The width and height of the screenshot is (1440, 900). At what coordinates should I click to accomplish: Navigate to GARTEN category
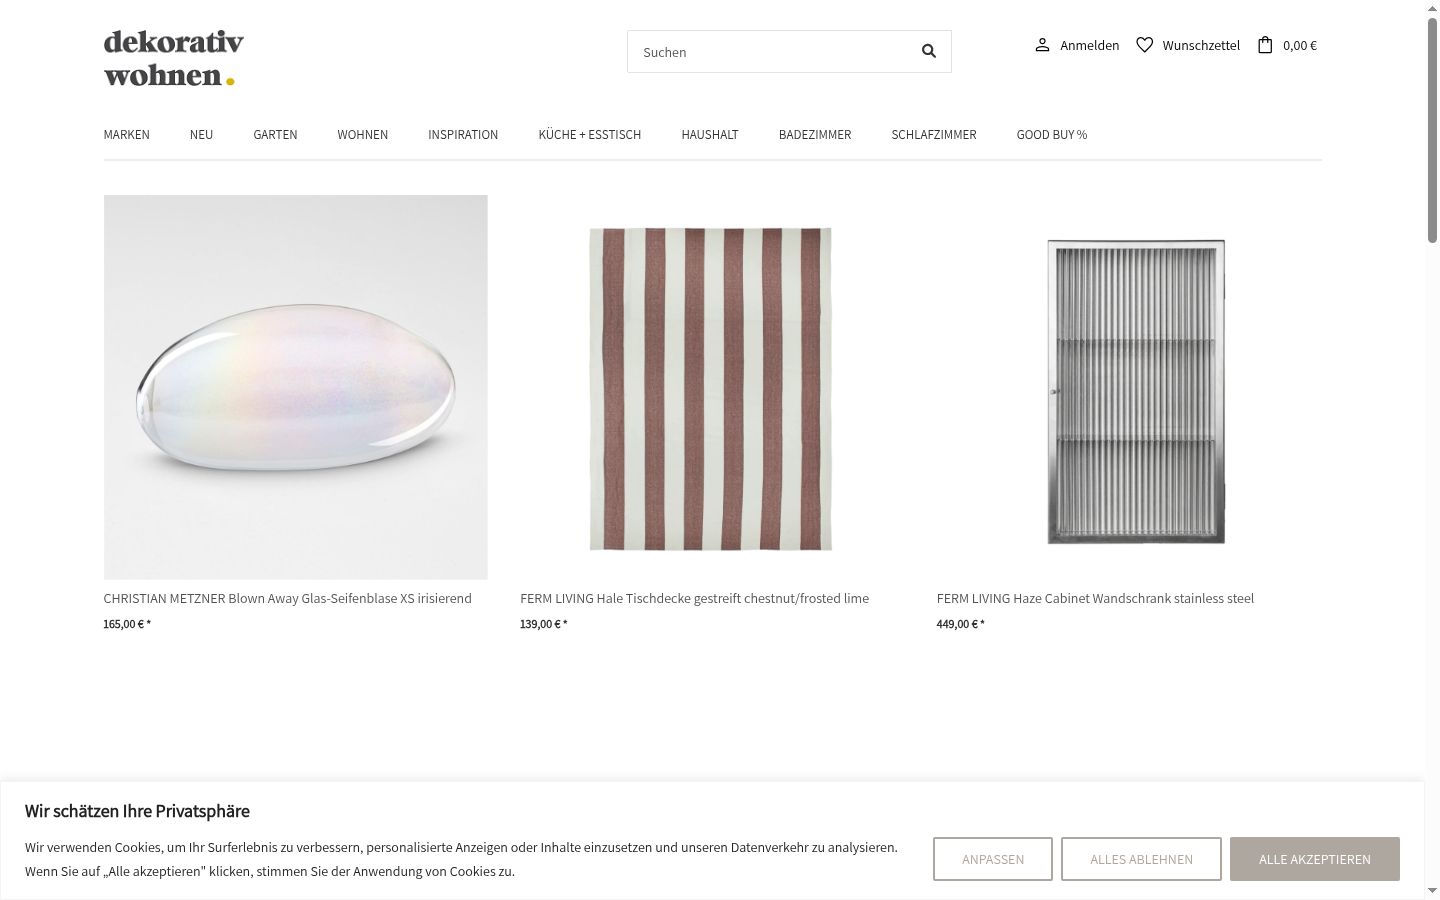click(275, 135)
